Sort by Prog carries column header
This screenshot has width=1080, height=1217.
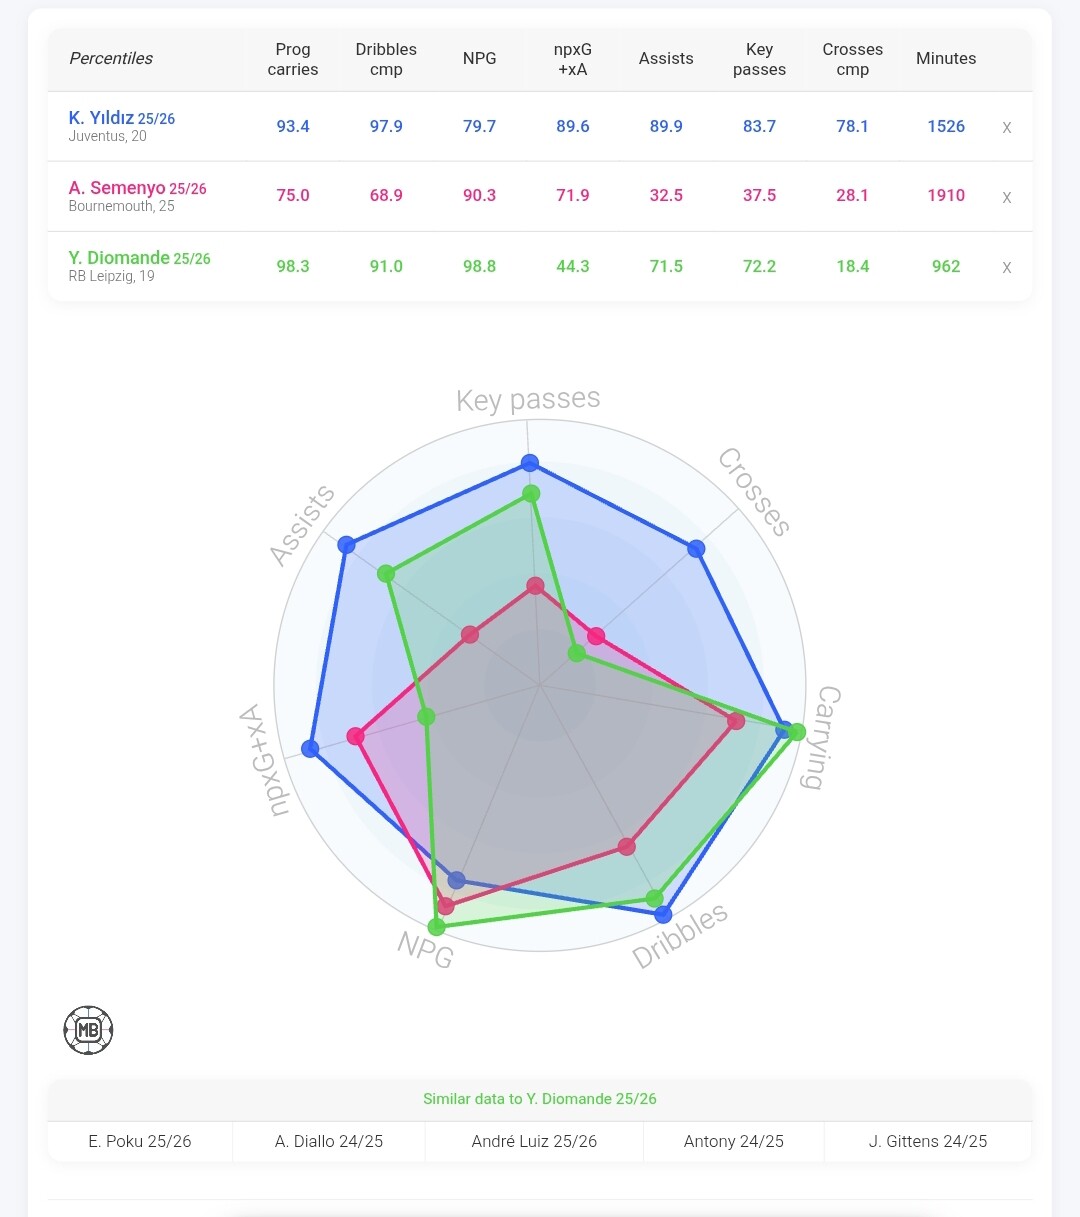293,59
